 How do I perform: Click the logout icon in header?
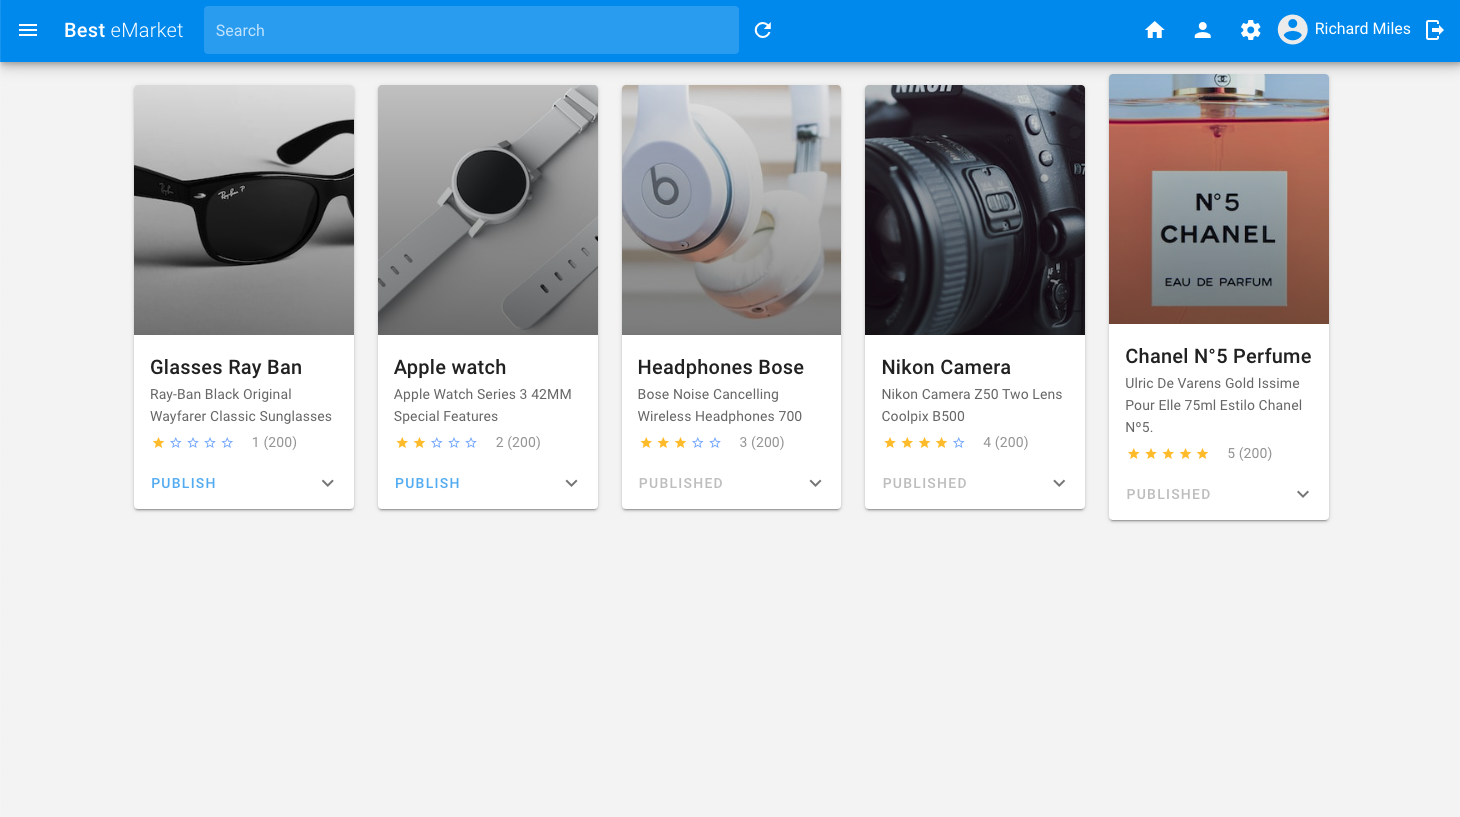pyautogui.click(x=1435, y=30)
